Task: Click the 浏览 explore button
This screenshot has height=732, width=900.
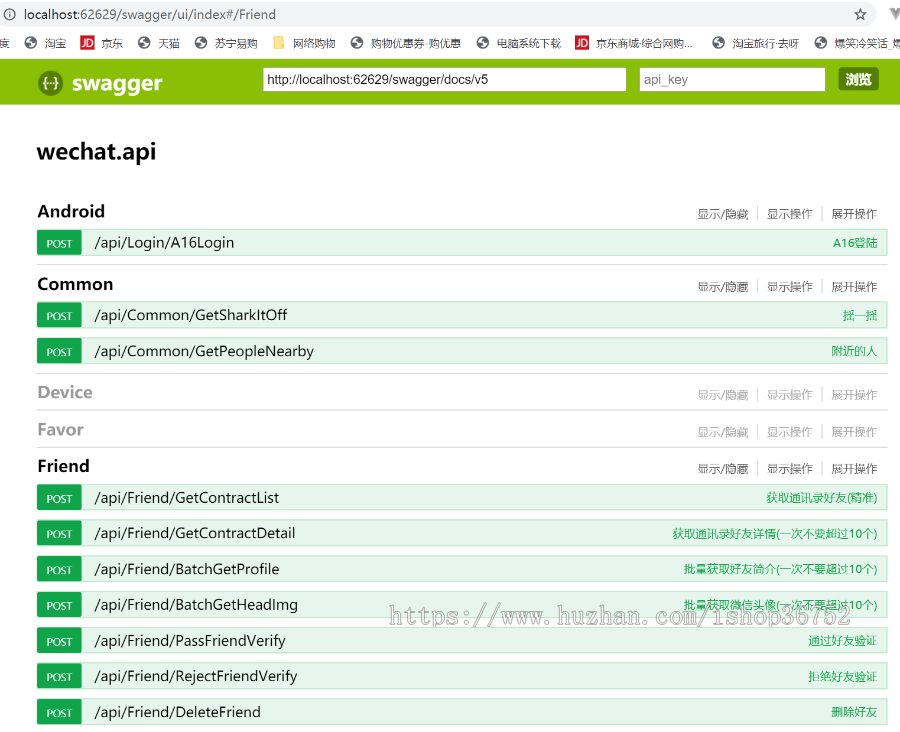Action: click(x=858, y=80)
